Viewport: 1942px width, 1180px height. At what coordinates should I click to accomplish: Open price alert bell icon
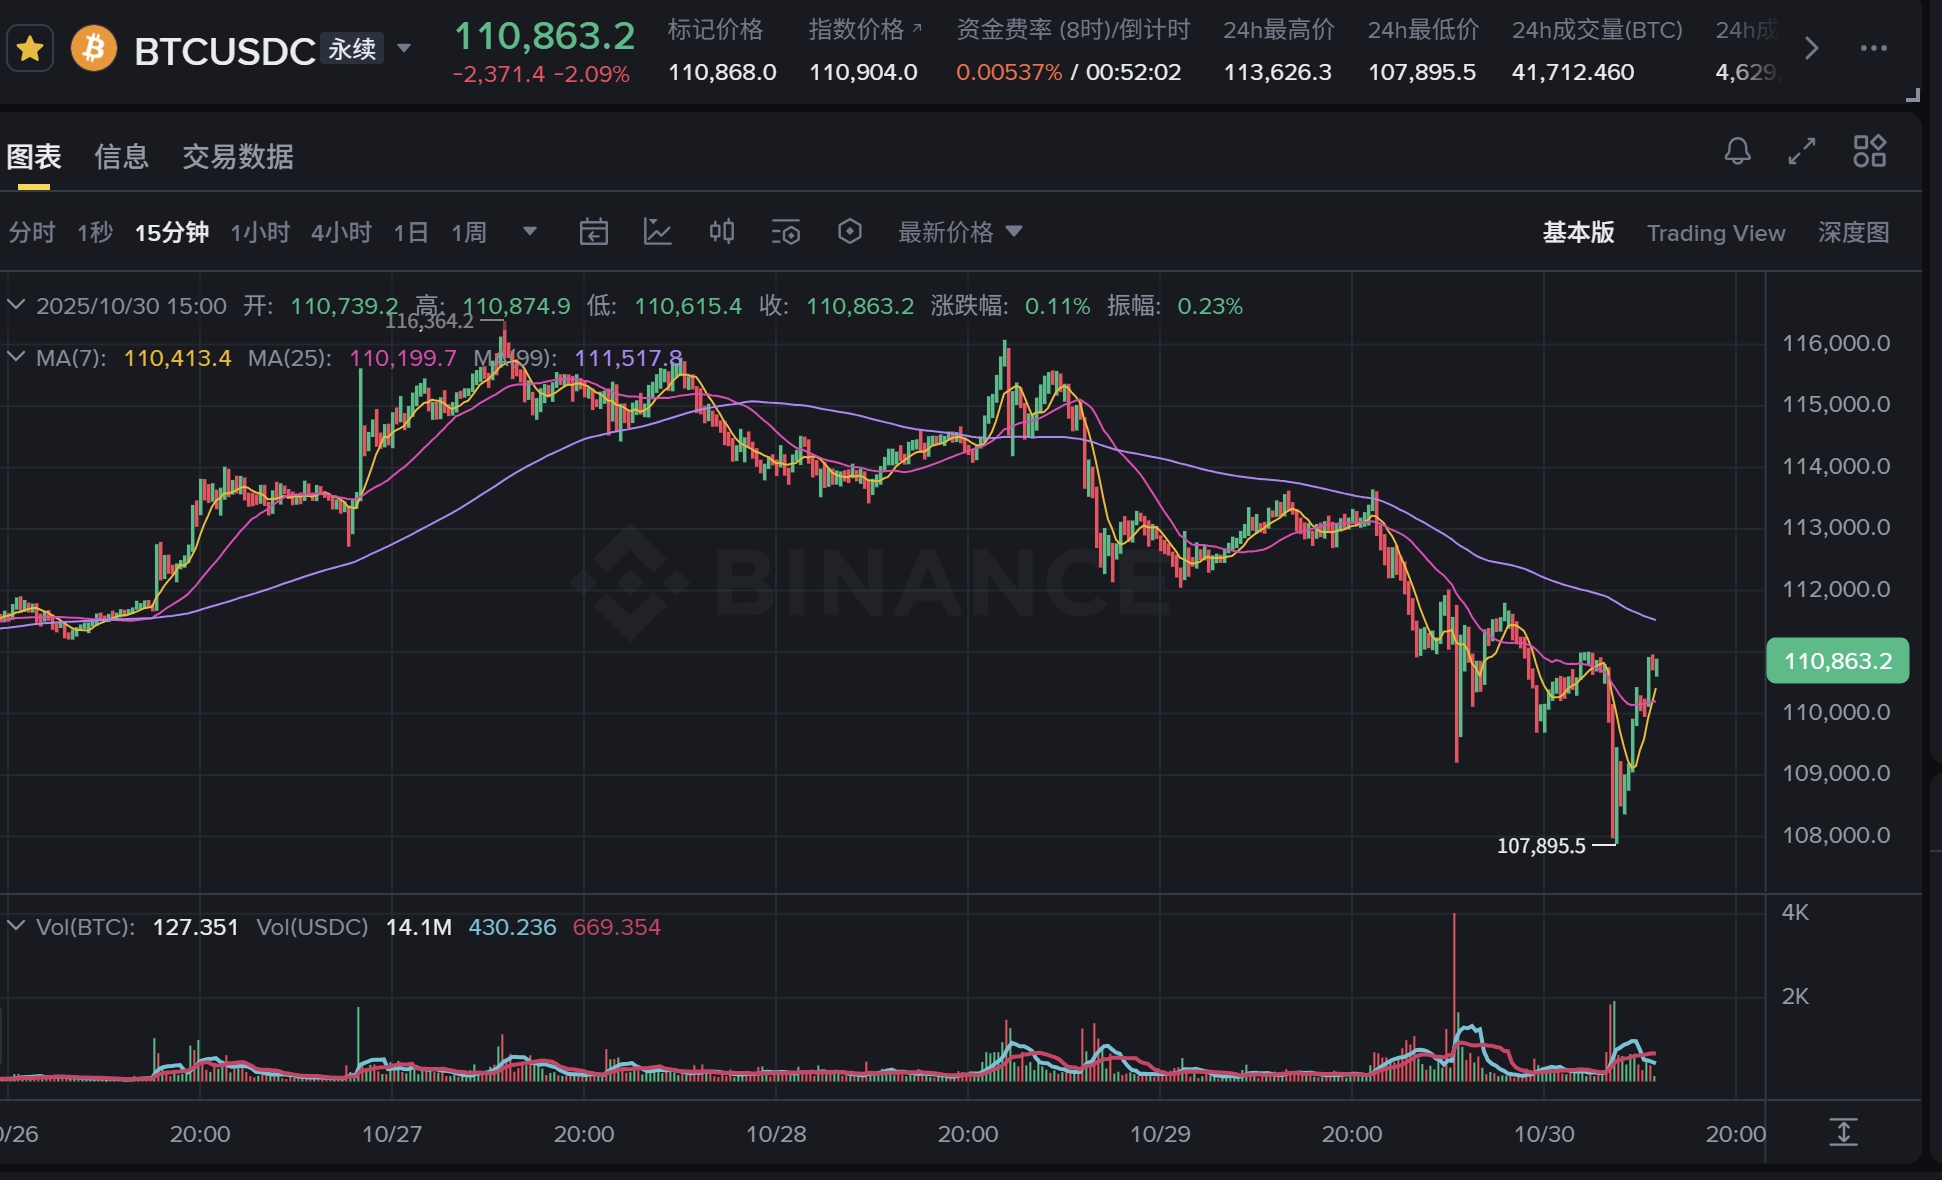1737,151
